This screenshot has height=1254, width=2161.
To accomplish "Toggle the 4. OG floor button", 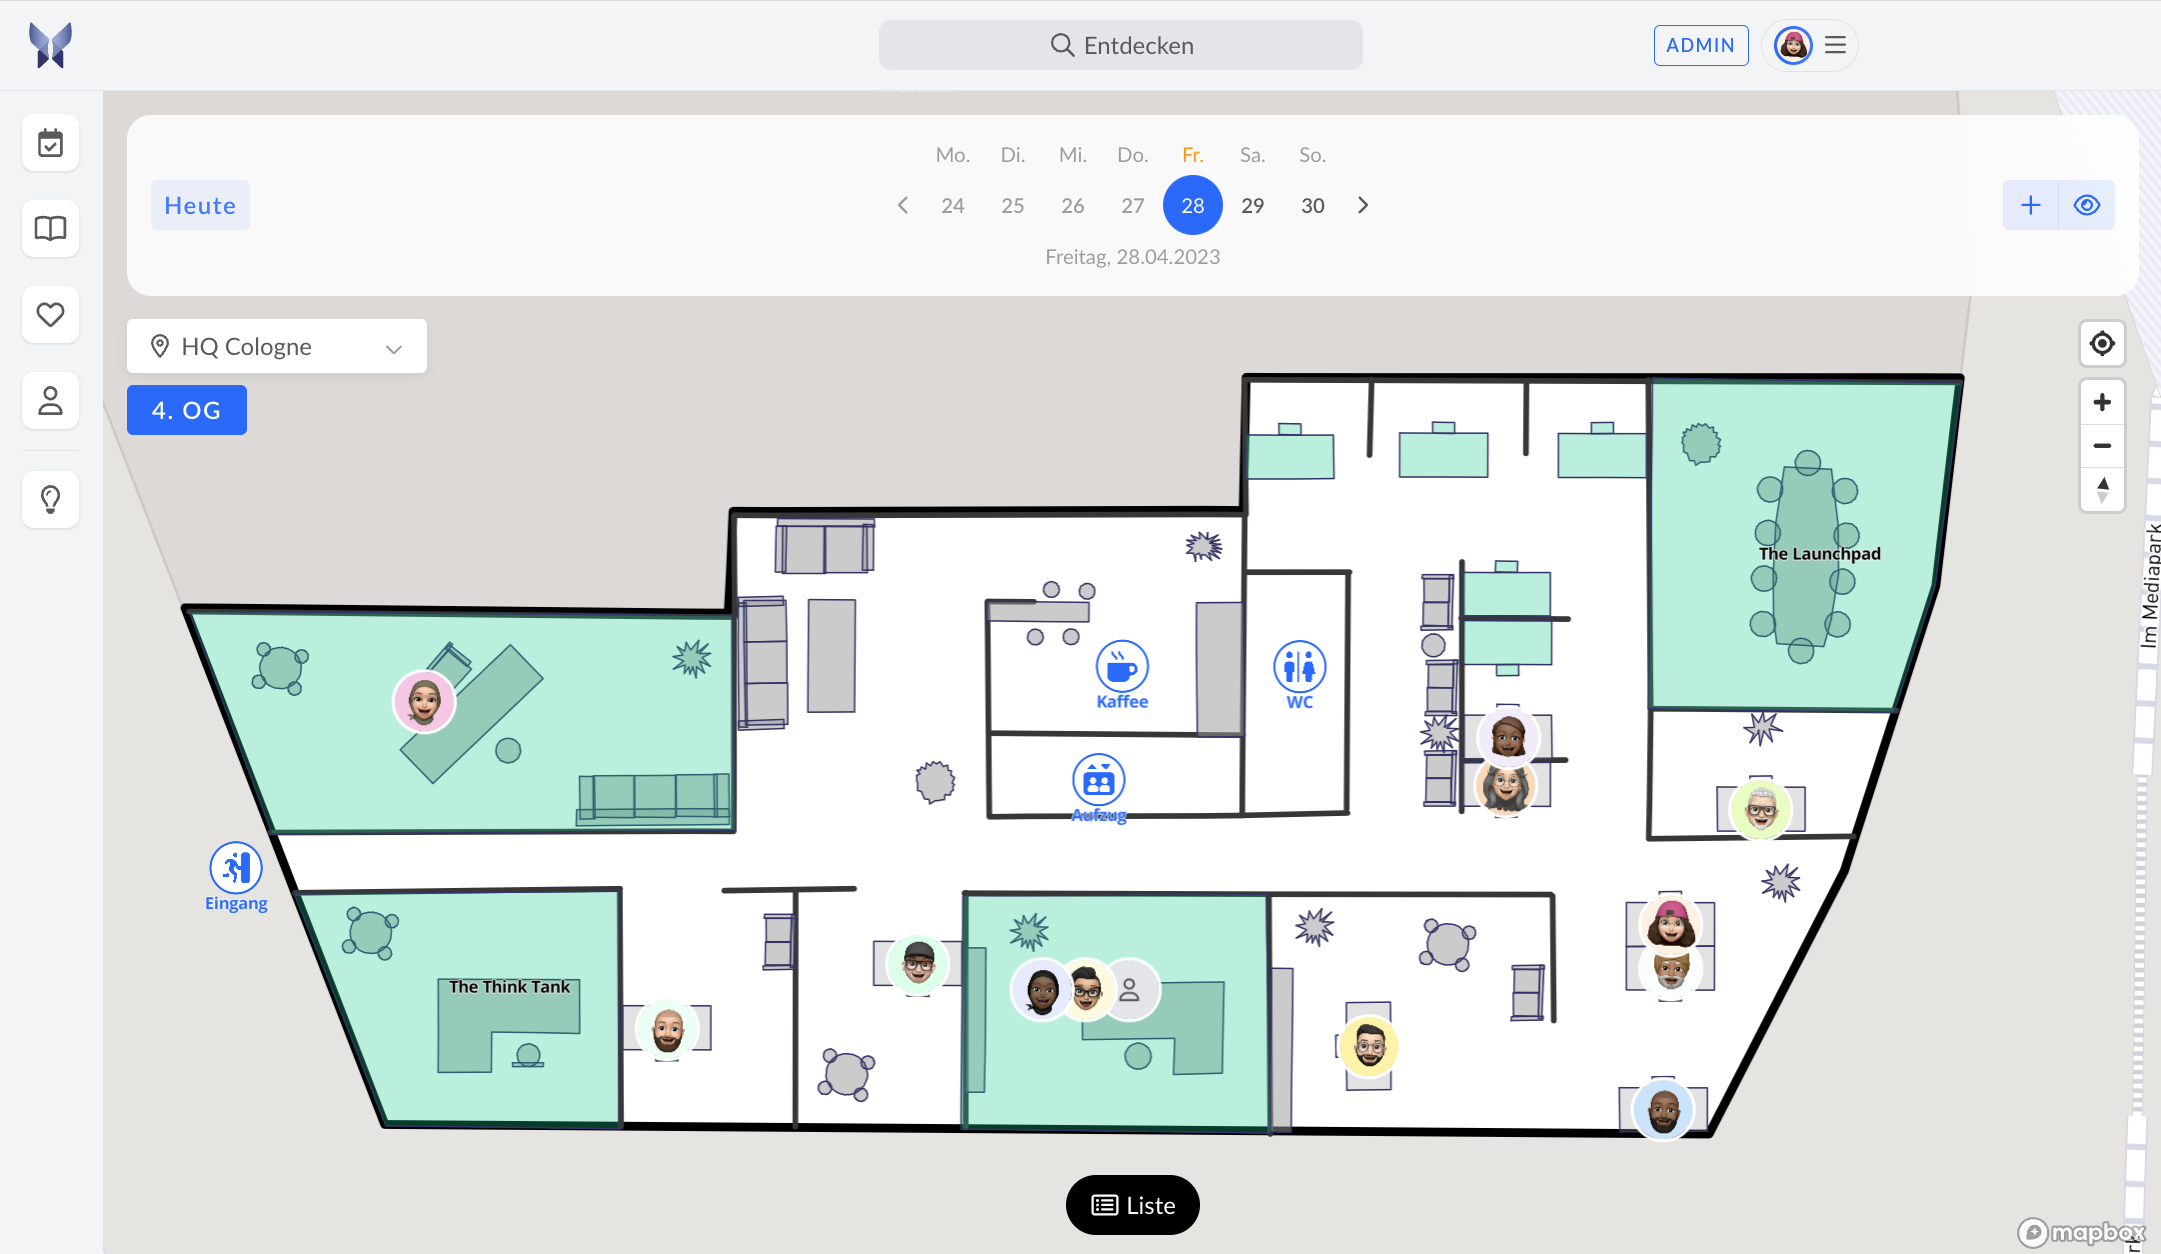I will [187, 410].
